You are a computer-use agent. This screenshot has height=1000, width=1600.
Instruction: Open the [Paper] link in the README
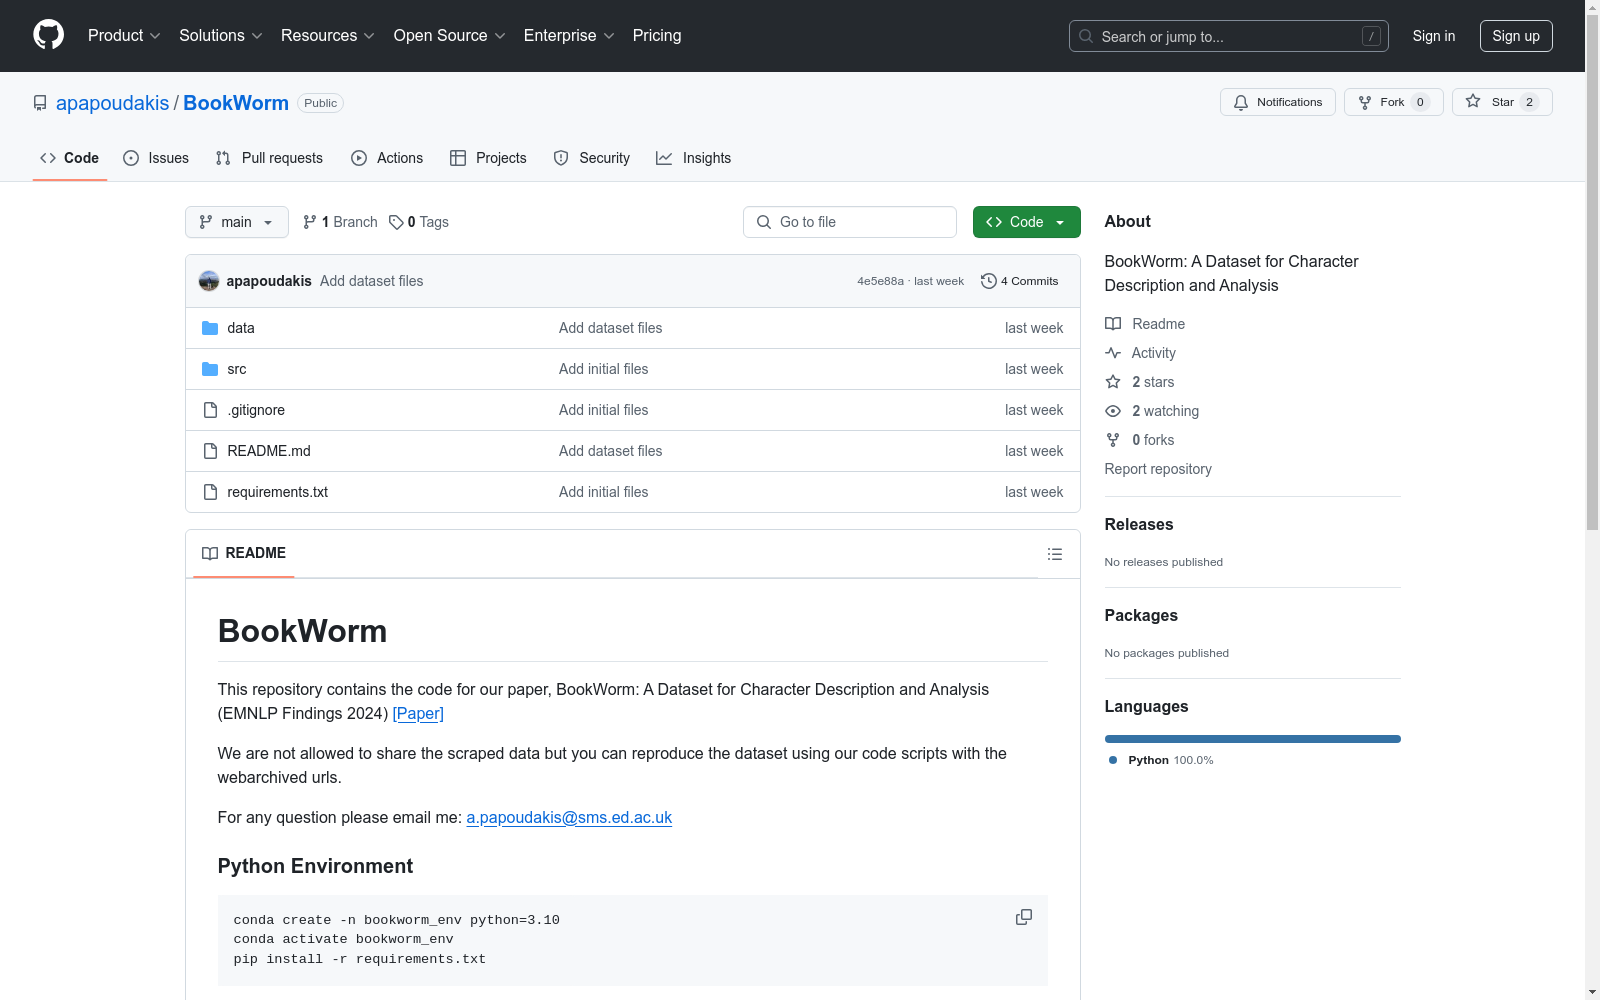pyautogui.click(x=418, y=713)
